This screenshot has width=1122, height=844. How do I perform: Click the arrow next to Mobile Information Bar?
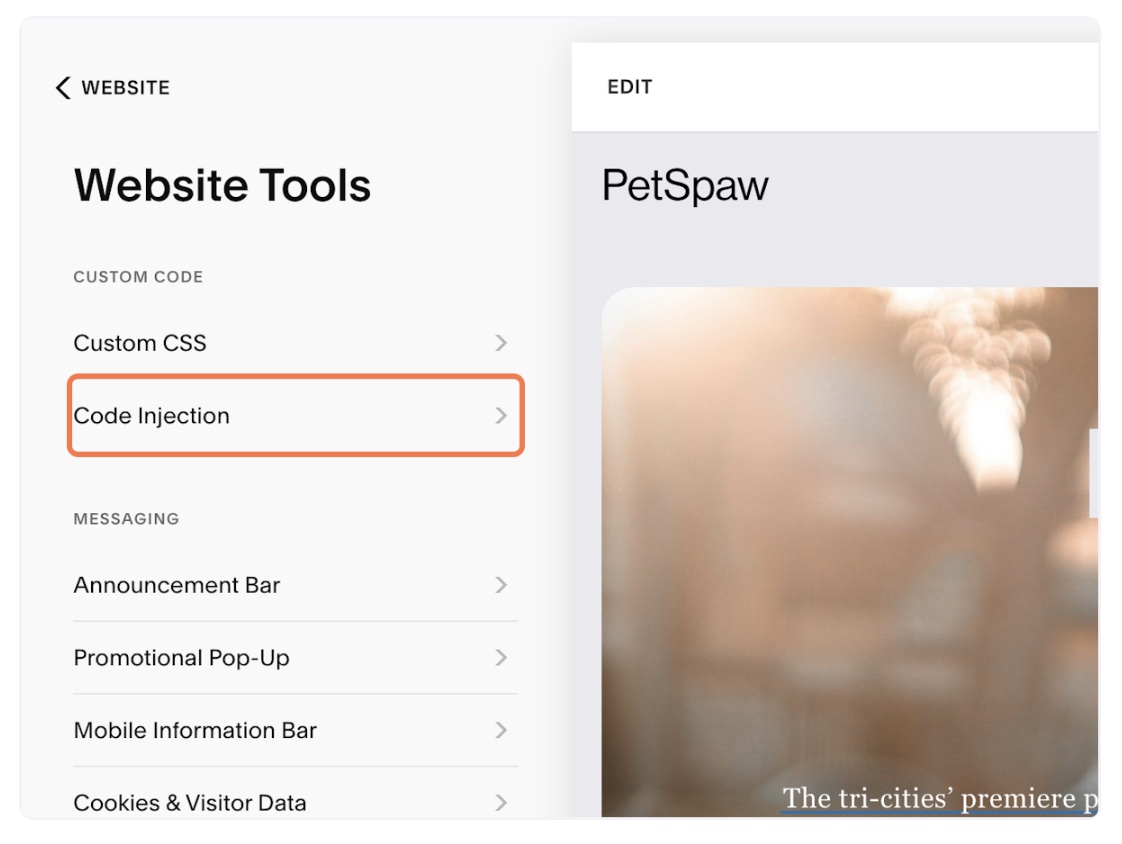501,730
